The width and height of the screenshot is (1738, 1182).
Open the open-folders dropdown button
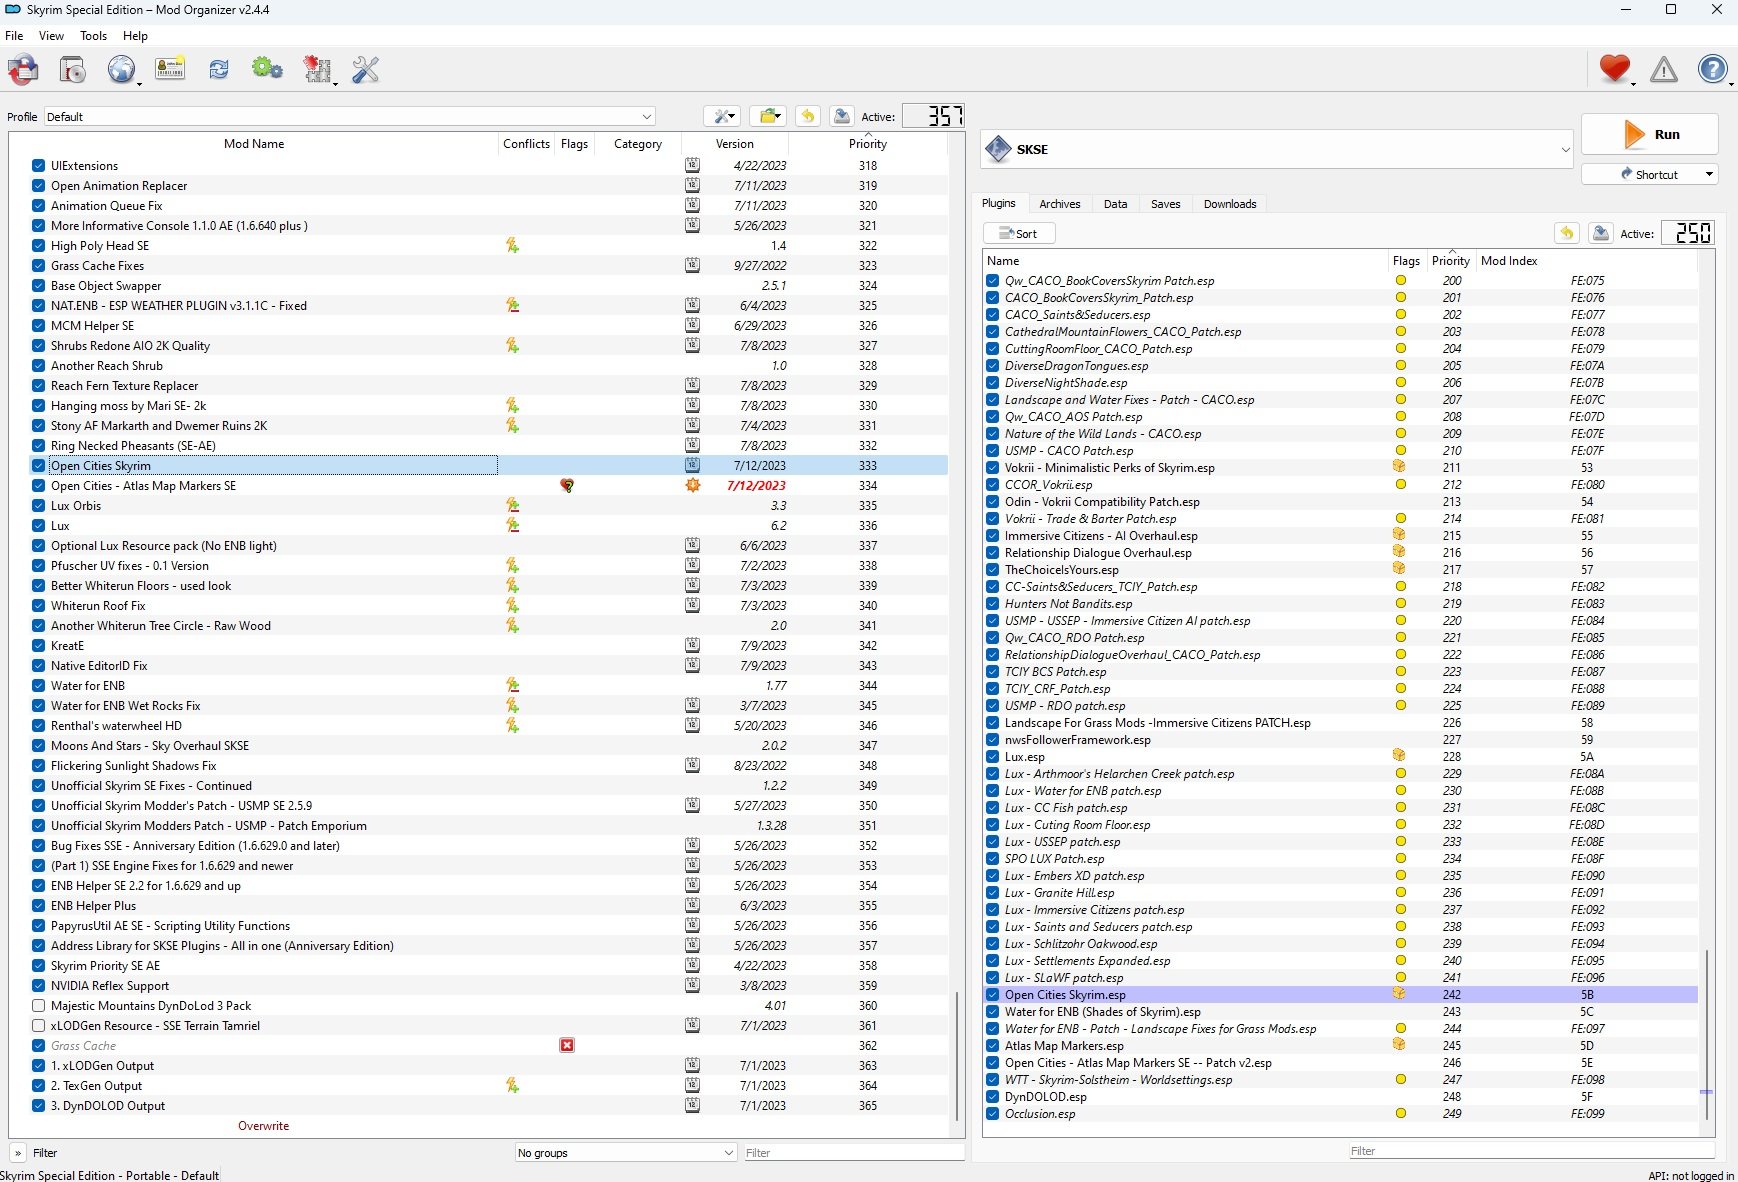click(769, 116)
